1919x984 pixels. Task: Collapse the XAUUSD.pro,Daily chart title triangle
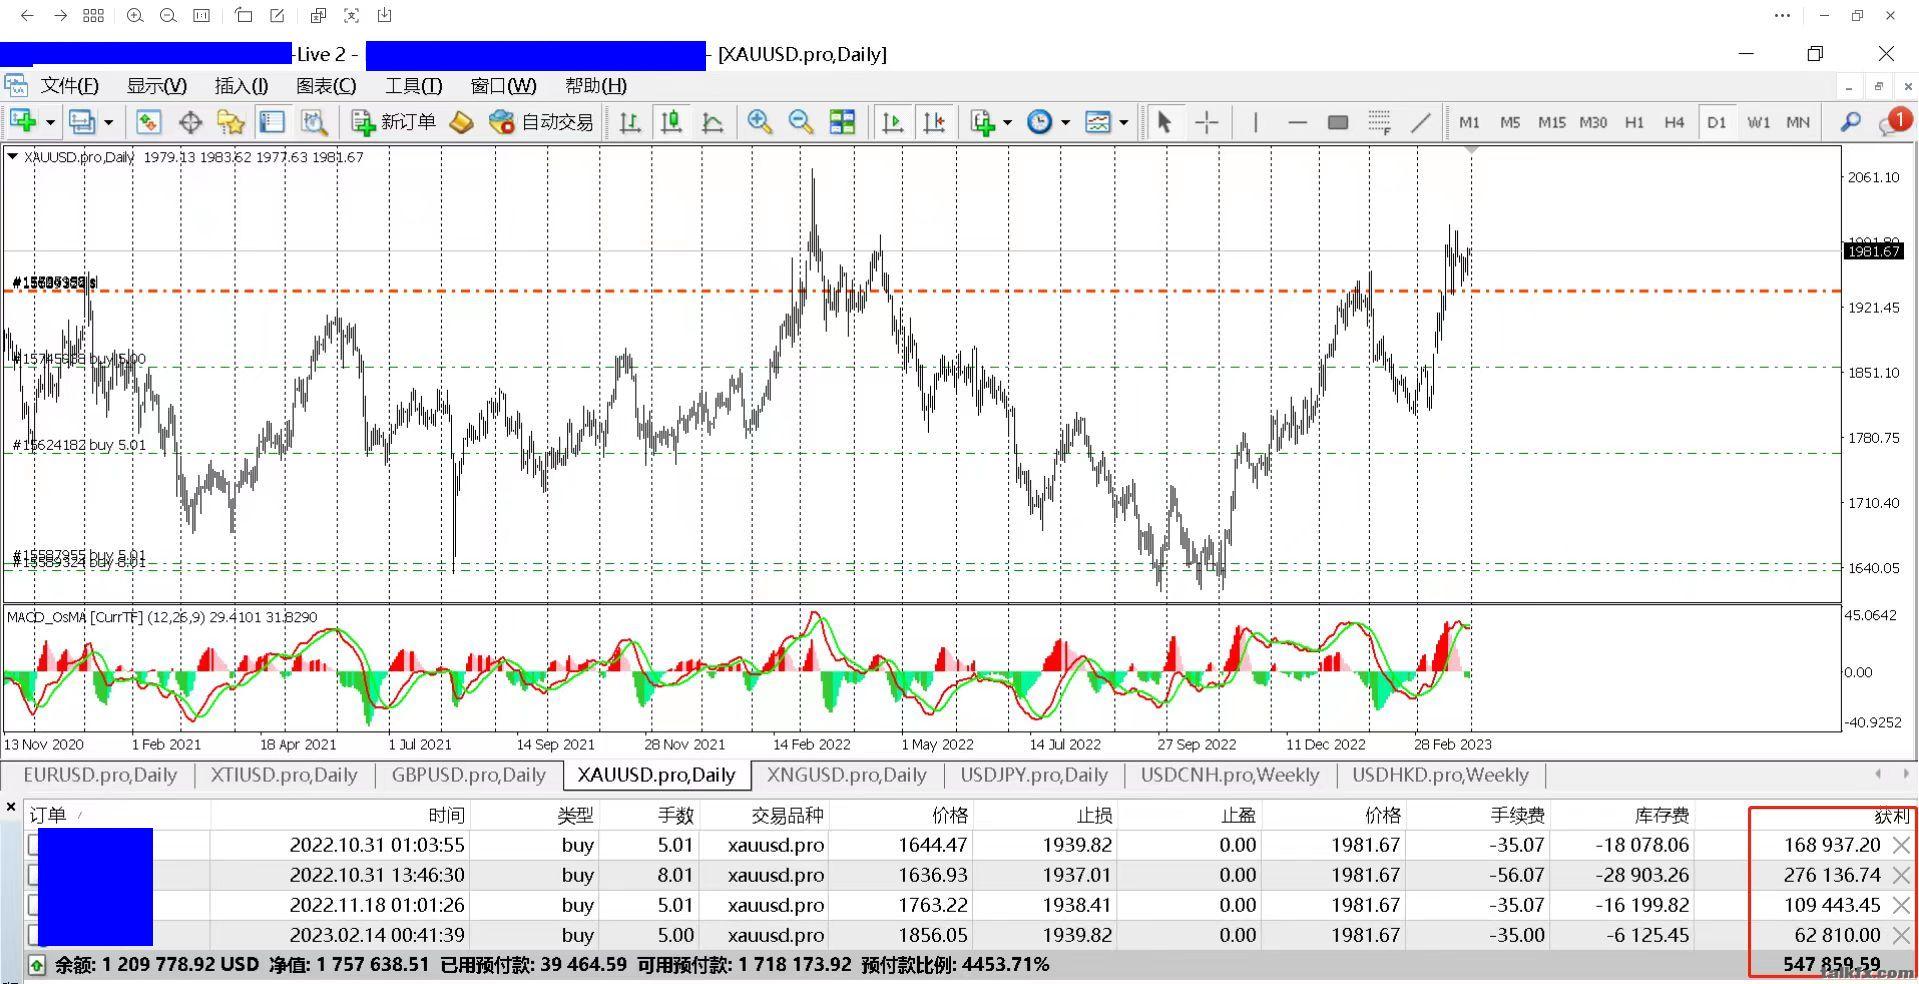pyautogui.click(x=12, y=156)
